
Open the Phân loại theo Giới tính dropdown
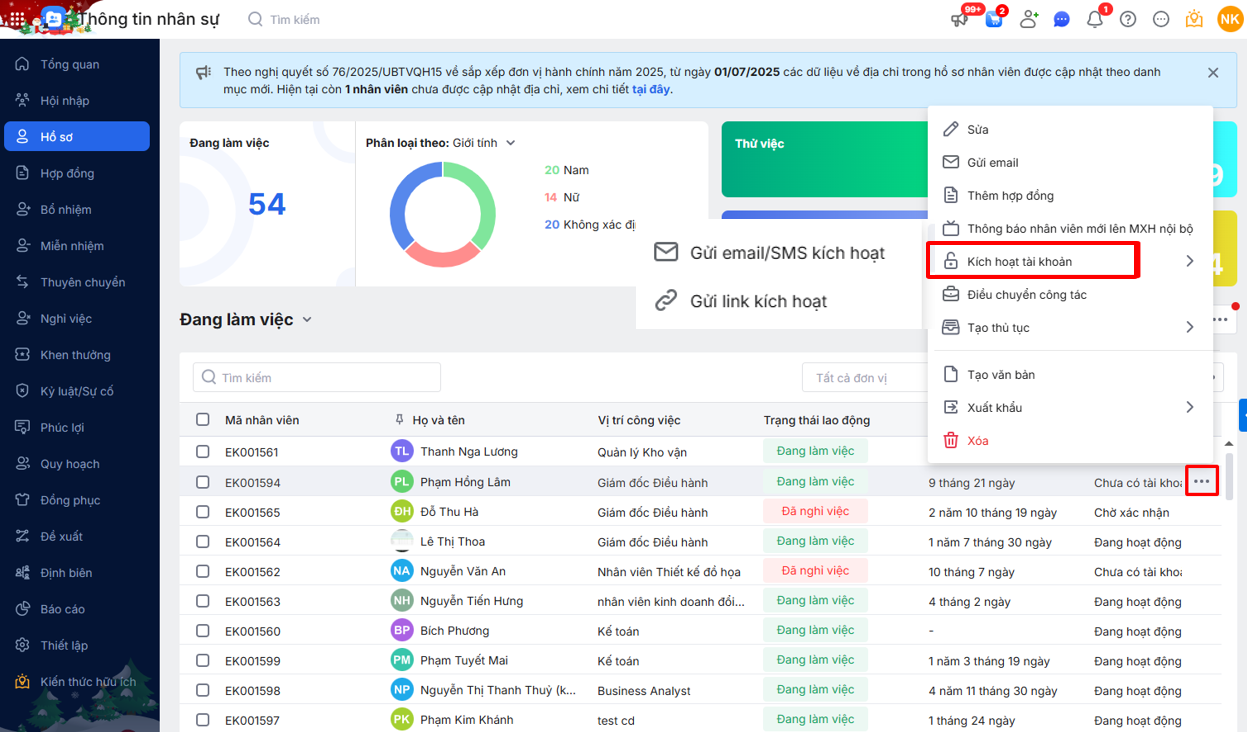(x=510, y=143)
